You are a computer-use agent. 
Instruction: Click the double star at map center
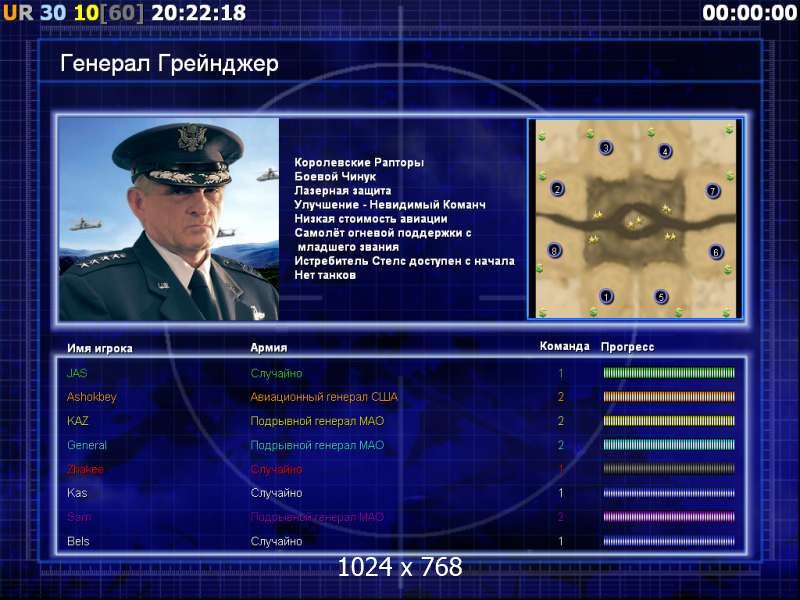tap(635, 222)
